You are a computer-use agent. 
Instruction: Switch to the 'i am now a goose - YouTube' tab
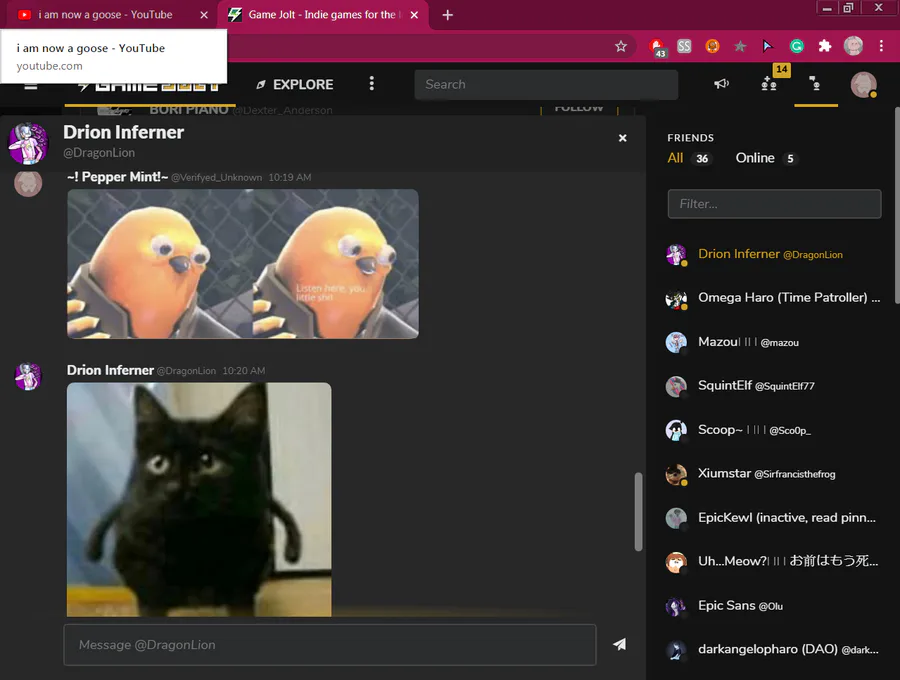pyautogui.click(x=105, y=15)
